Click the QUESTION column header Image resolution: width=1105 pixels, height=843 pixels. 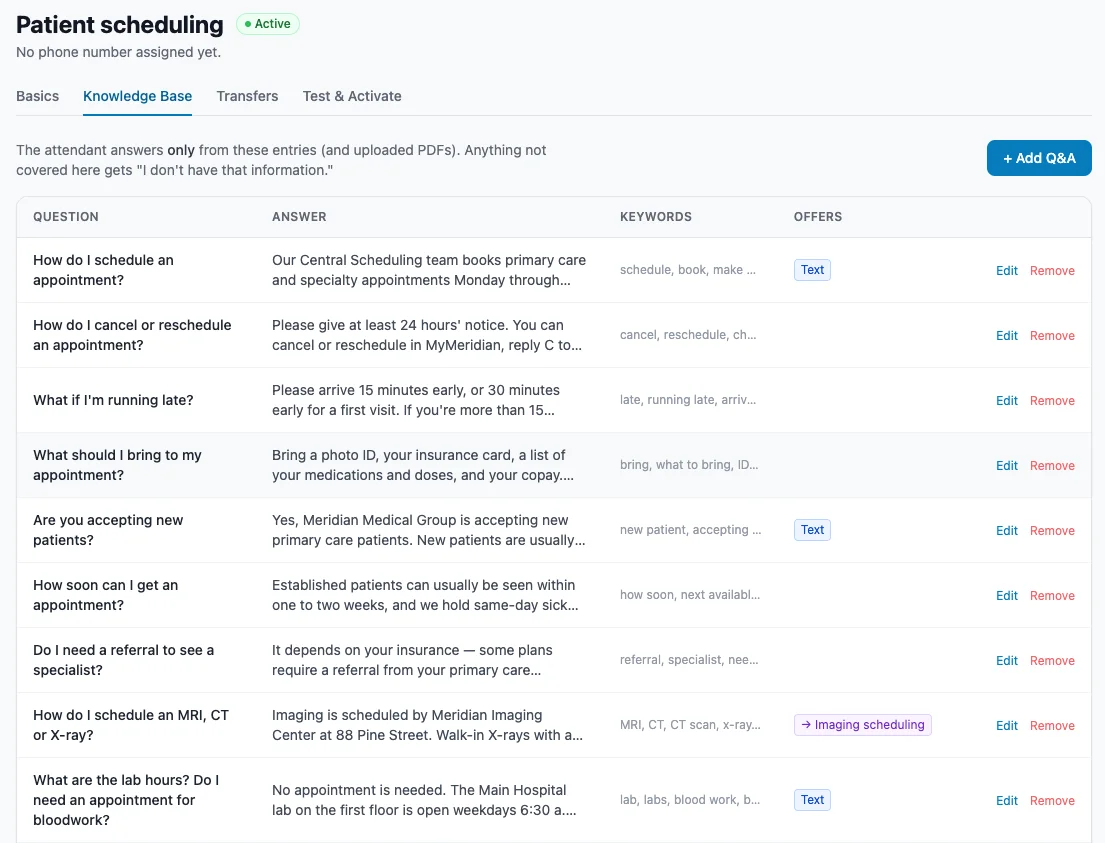66,217
